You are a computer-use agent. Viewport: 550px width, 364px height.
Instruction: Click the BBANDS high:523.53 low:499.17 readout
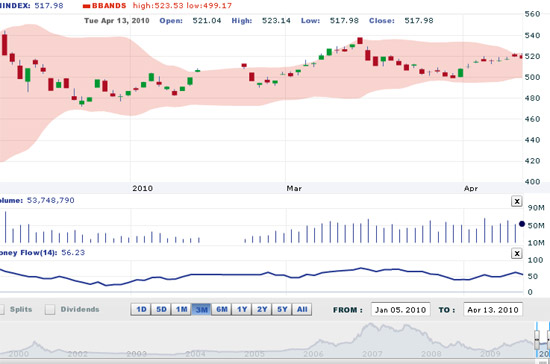[x=182, y=6]
